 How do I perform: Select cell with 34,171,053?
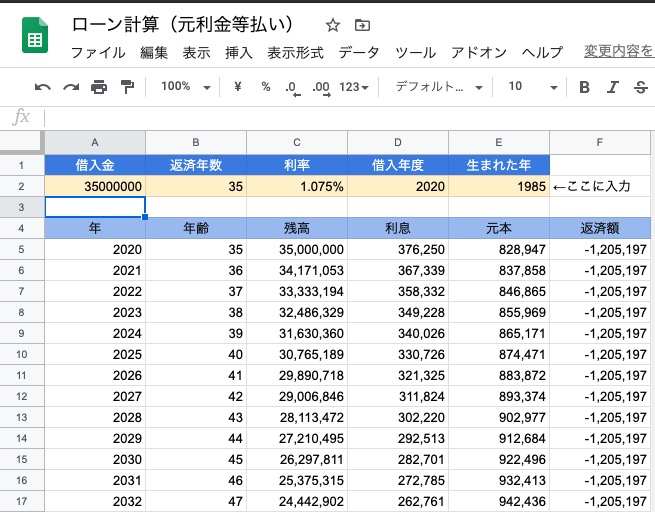pyautogui.click(x=297, y=270)
